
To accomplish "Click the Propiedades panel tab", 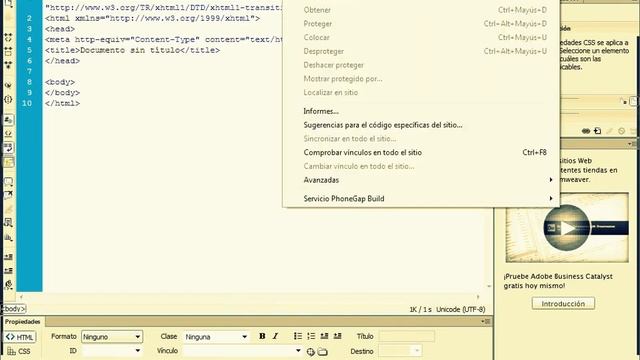I will 23,322.
